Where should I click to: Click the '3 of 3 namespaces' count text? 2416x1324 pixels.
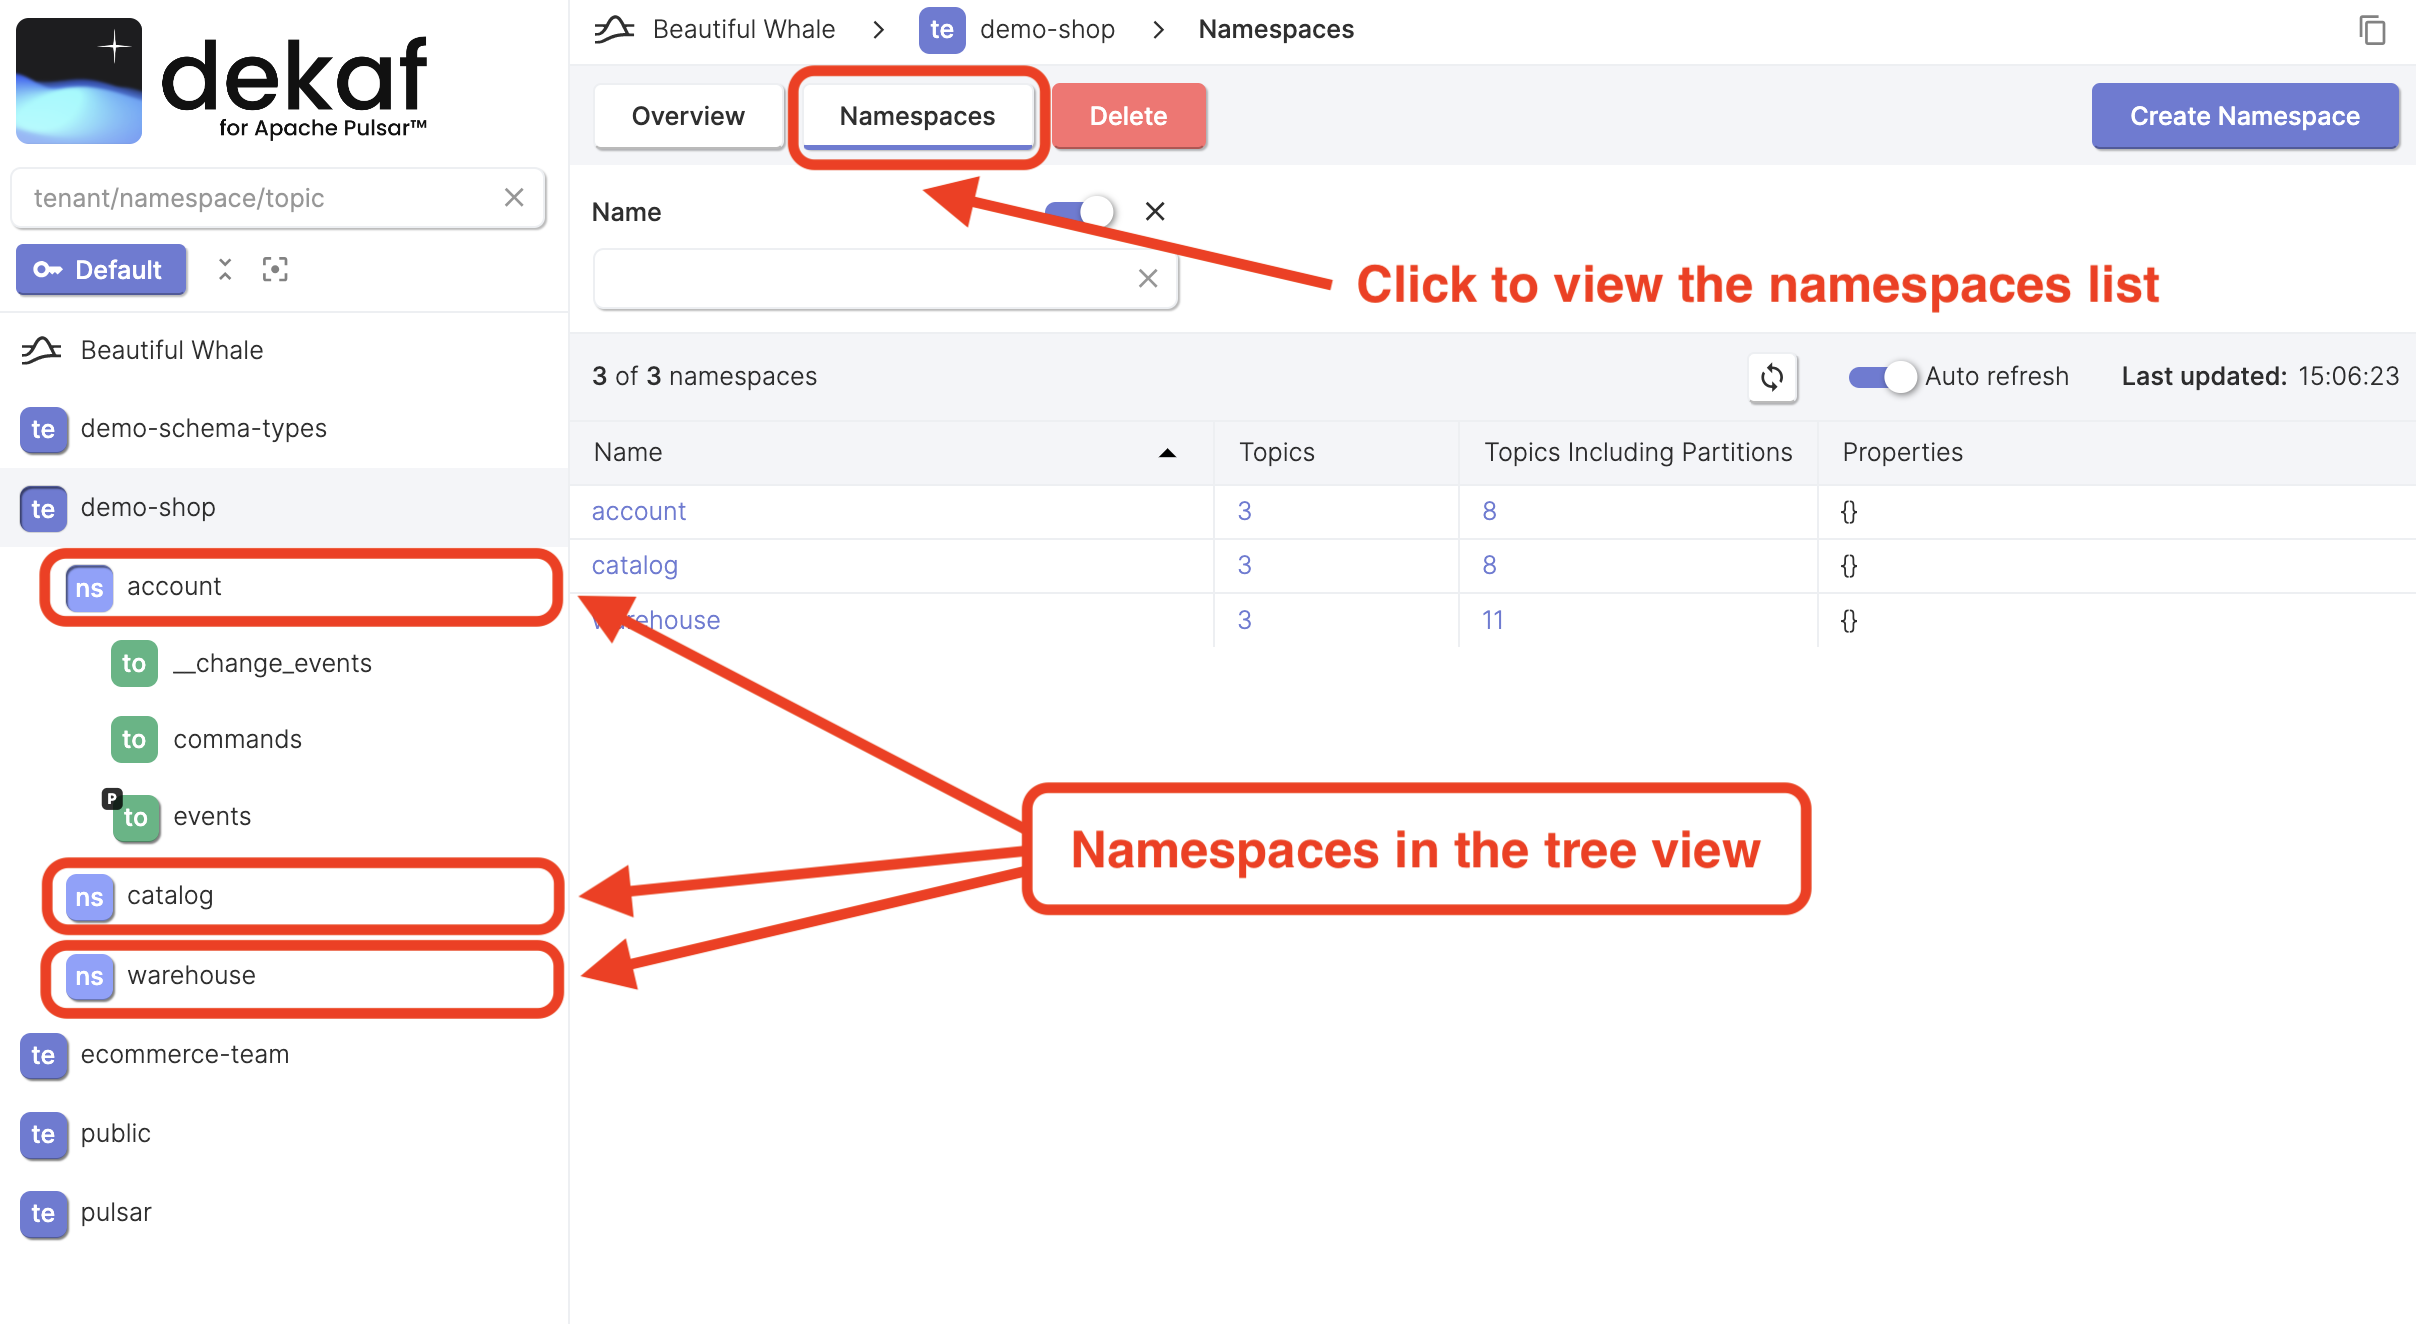coord(704,376)
